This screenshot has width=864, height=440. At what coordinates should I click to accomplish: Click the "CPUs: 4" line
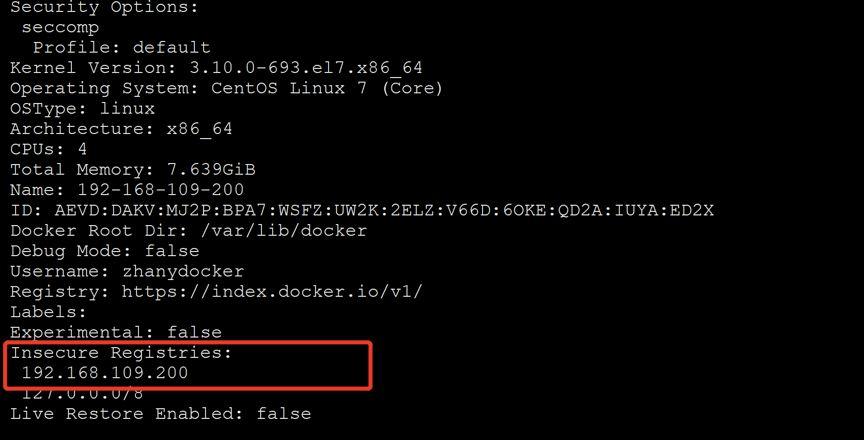point(49,149)
